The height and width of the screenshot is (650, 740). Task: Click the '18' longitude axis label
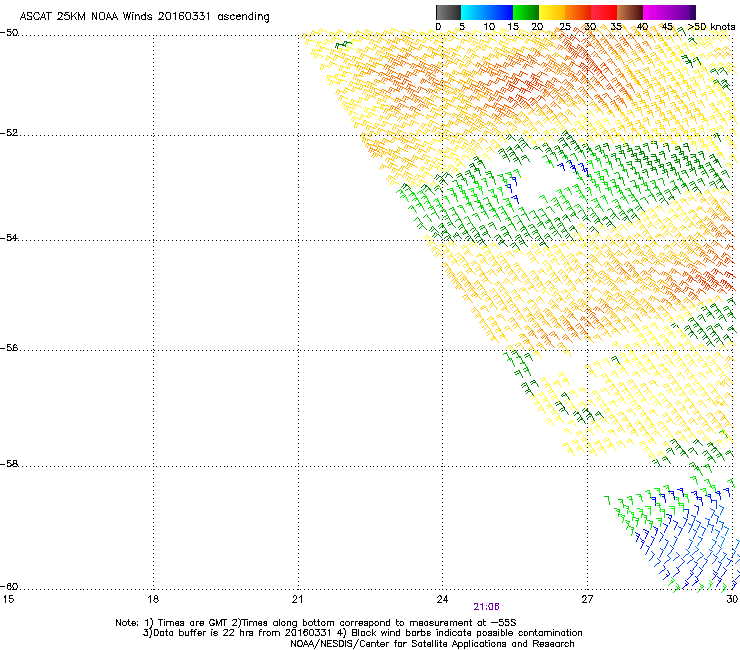point(153,599)
